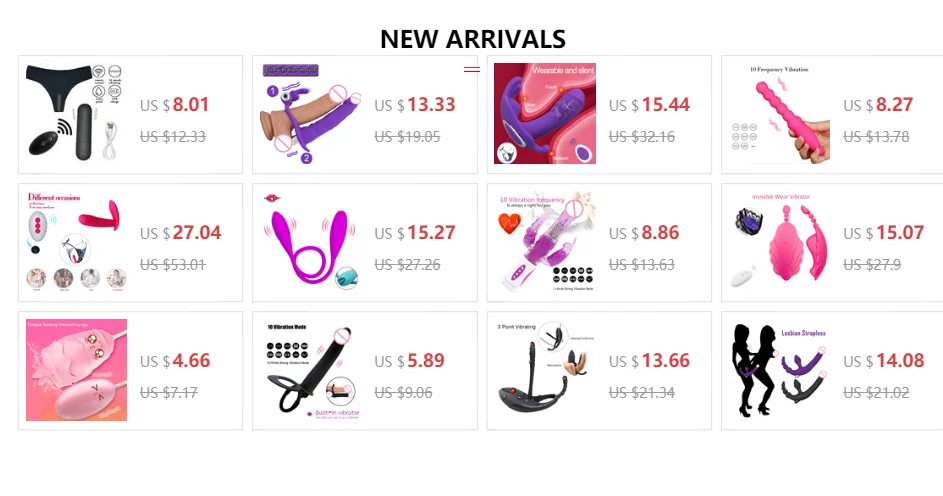
Task: Click the US $5.89 sale price
Action: [410, 361]
